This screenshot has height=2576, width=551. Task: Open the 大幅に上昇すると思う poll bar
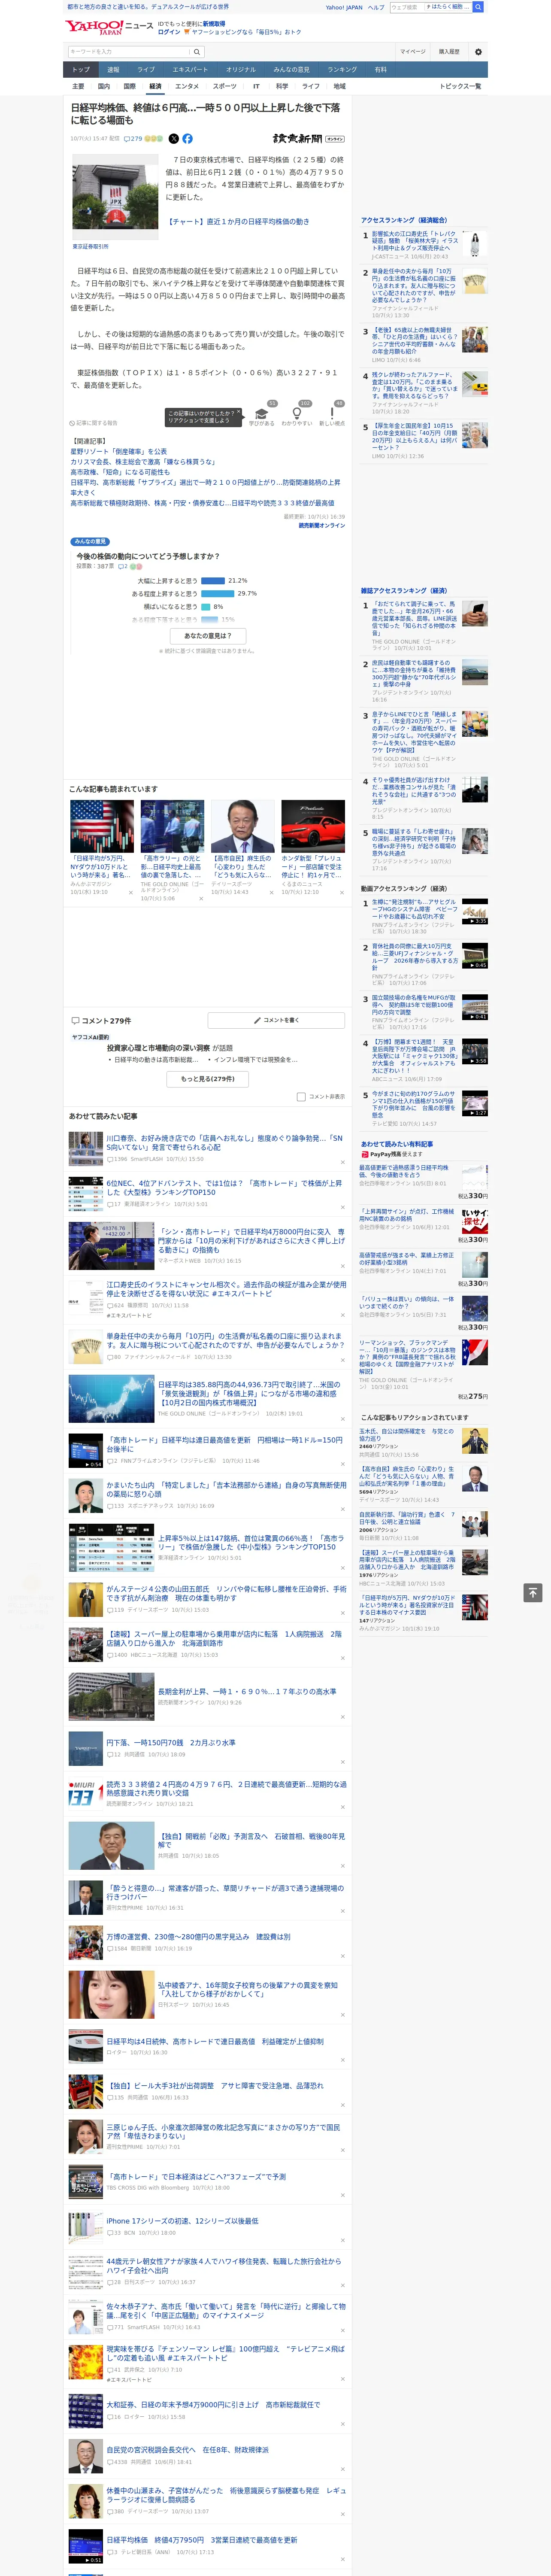point(213,580)
